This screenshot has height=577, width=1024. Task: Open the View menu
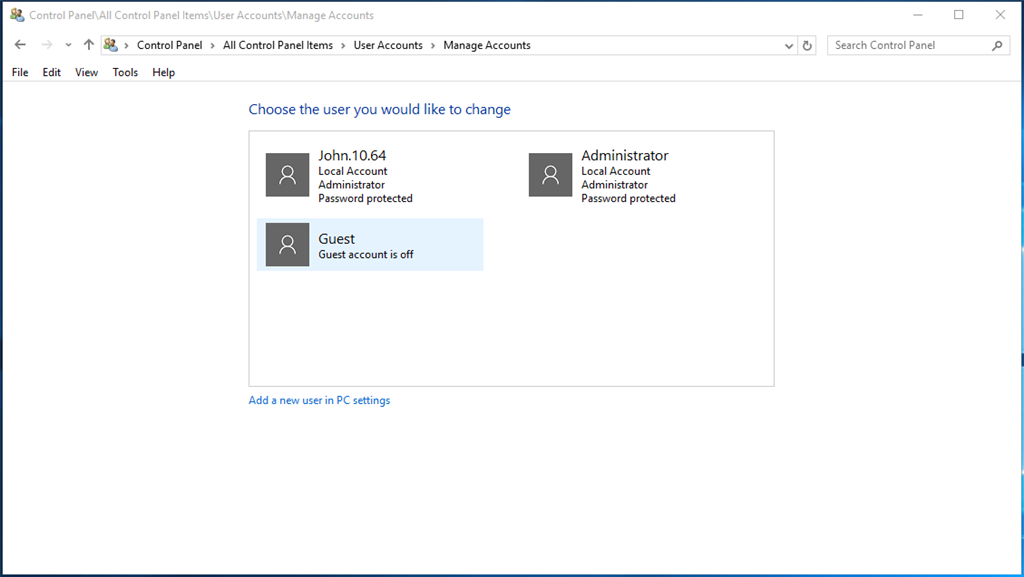[x=86, y=72]
